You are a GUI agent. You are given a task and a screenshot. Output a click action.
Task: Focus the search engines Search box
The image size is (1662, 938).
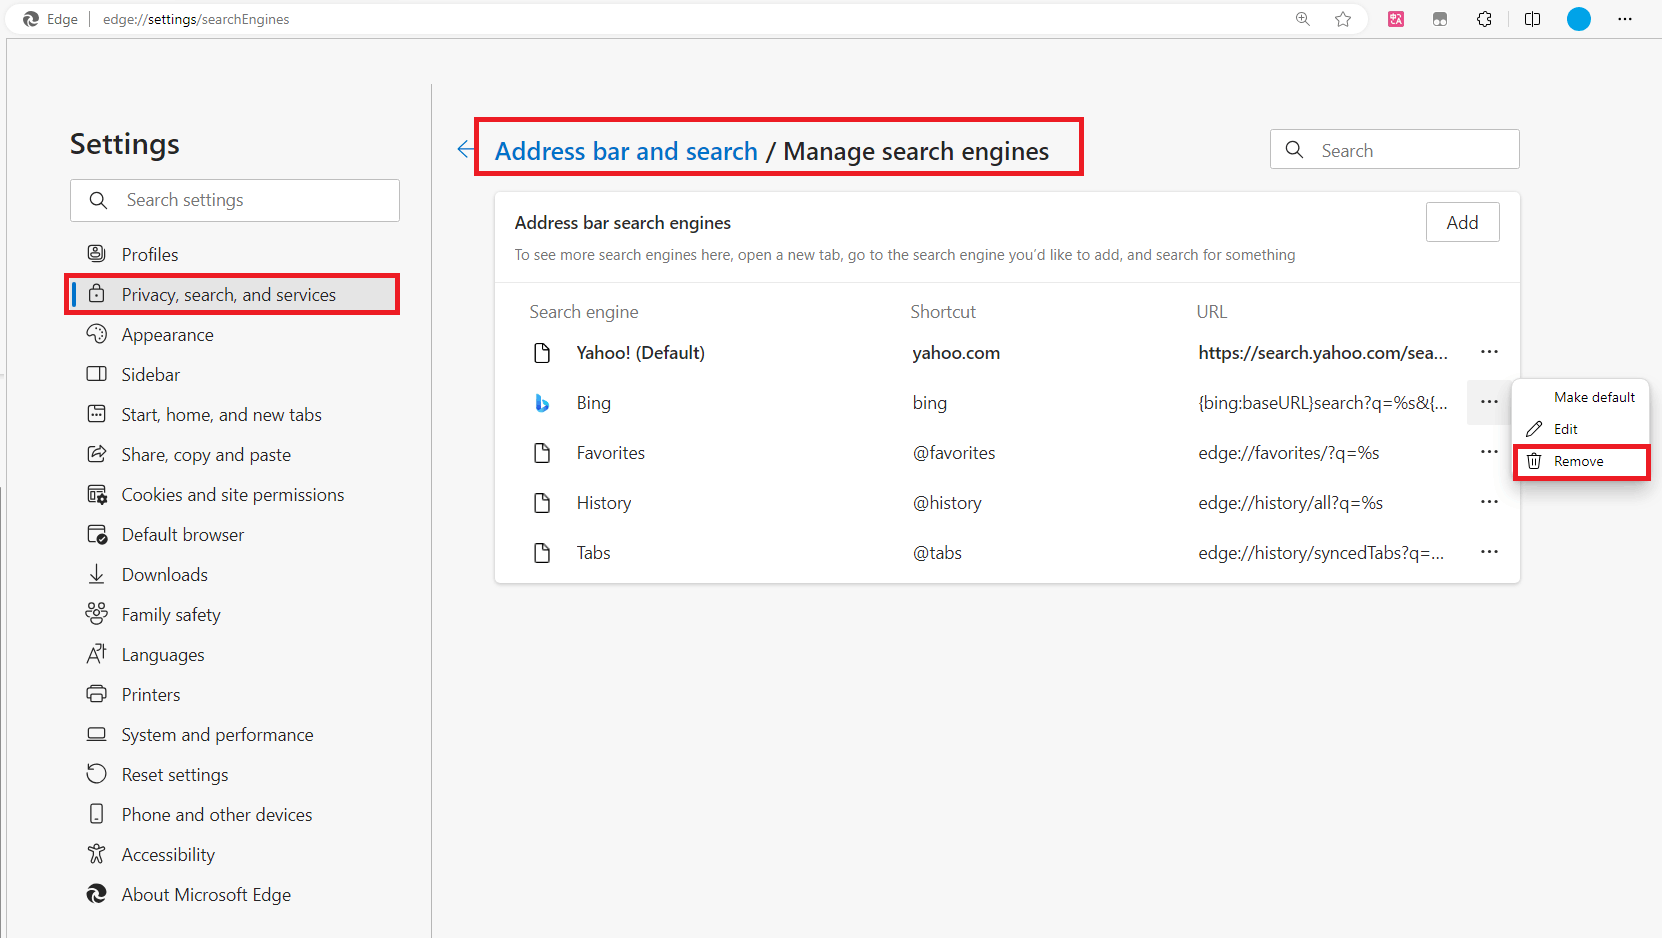click(1394, 150)
